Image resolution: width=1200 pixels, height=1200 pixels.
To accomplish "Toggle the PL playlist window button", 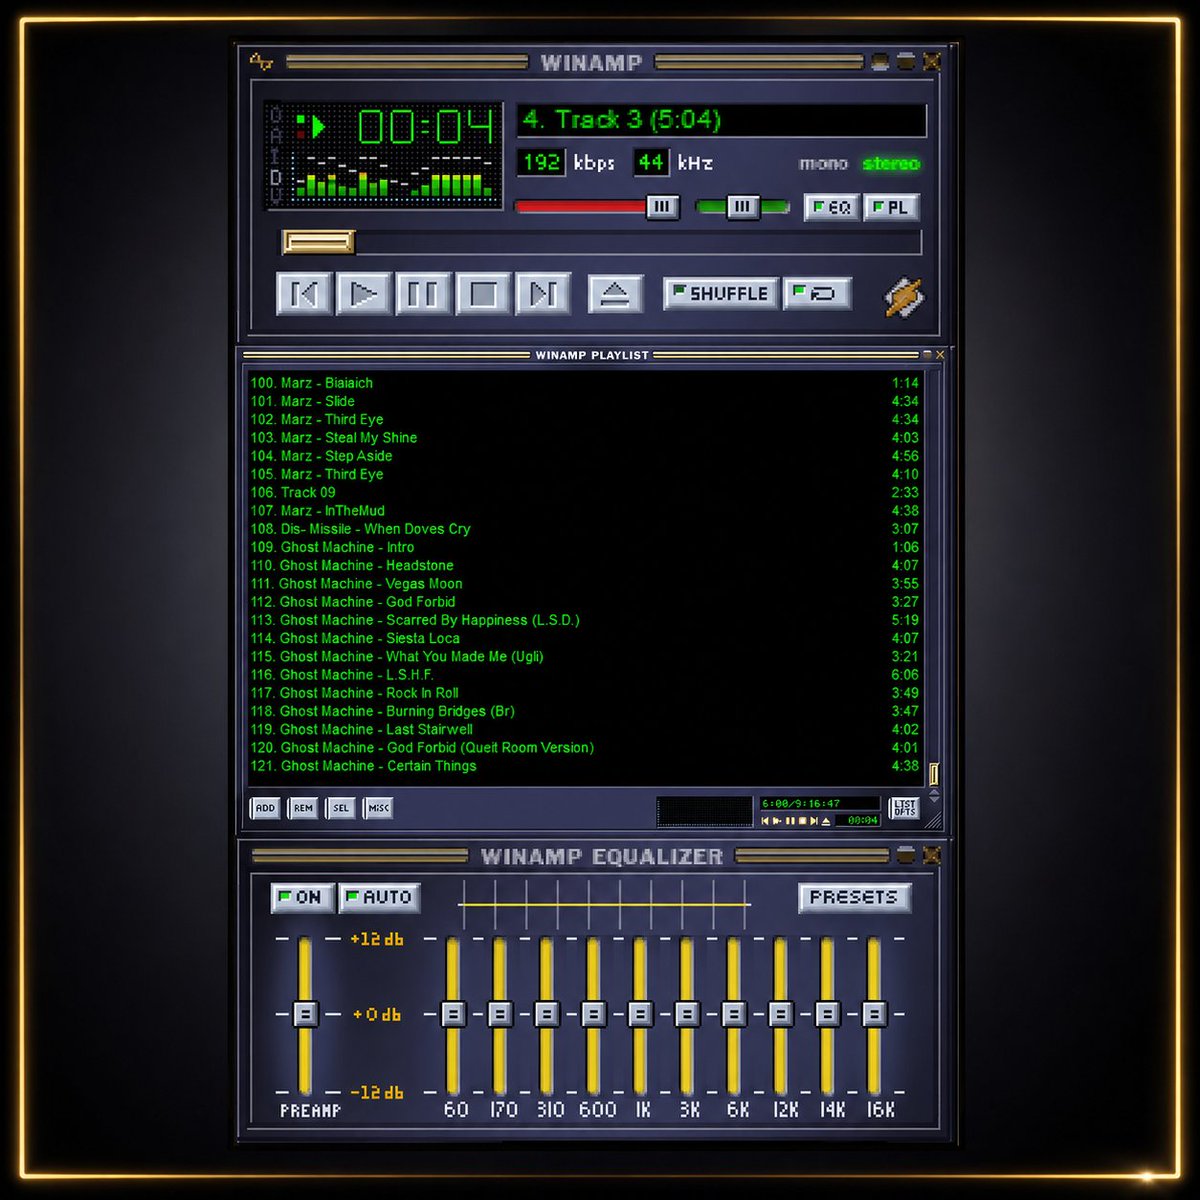I will pyautogui.click(x=891, y=208).
